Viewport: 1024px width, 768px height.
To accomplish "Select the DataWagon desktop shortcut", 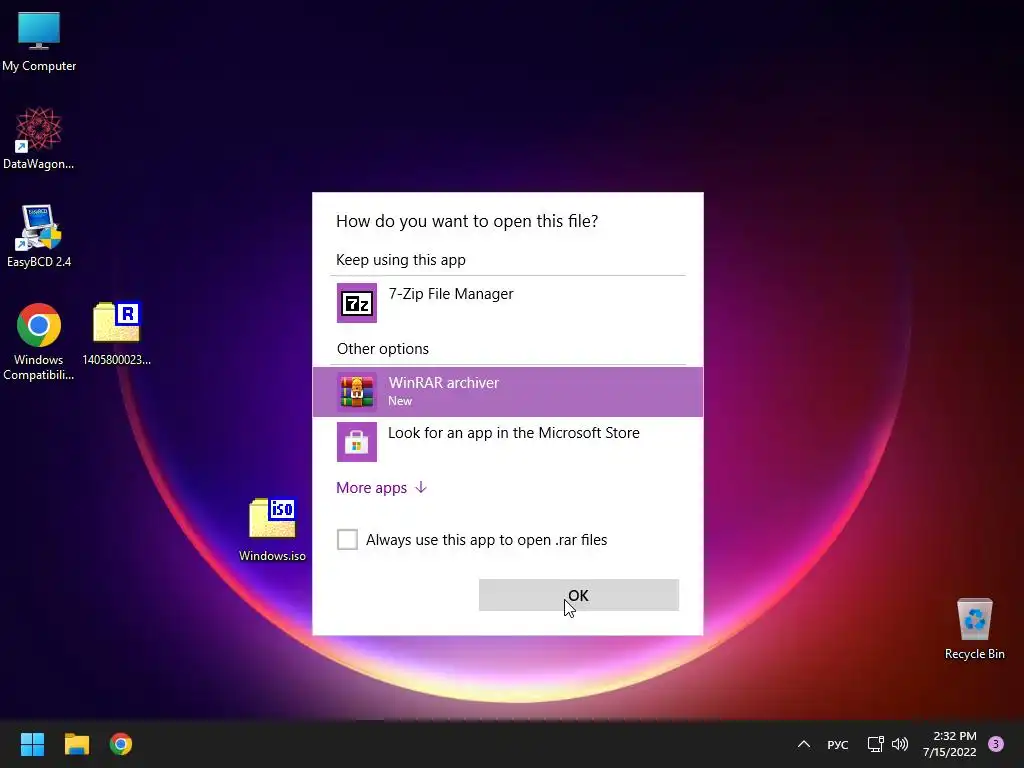I will [x=39, y=139].
